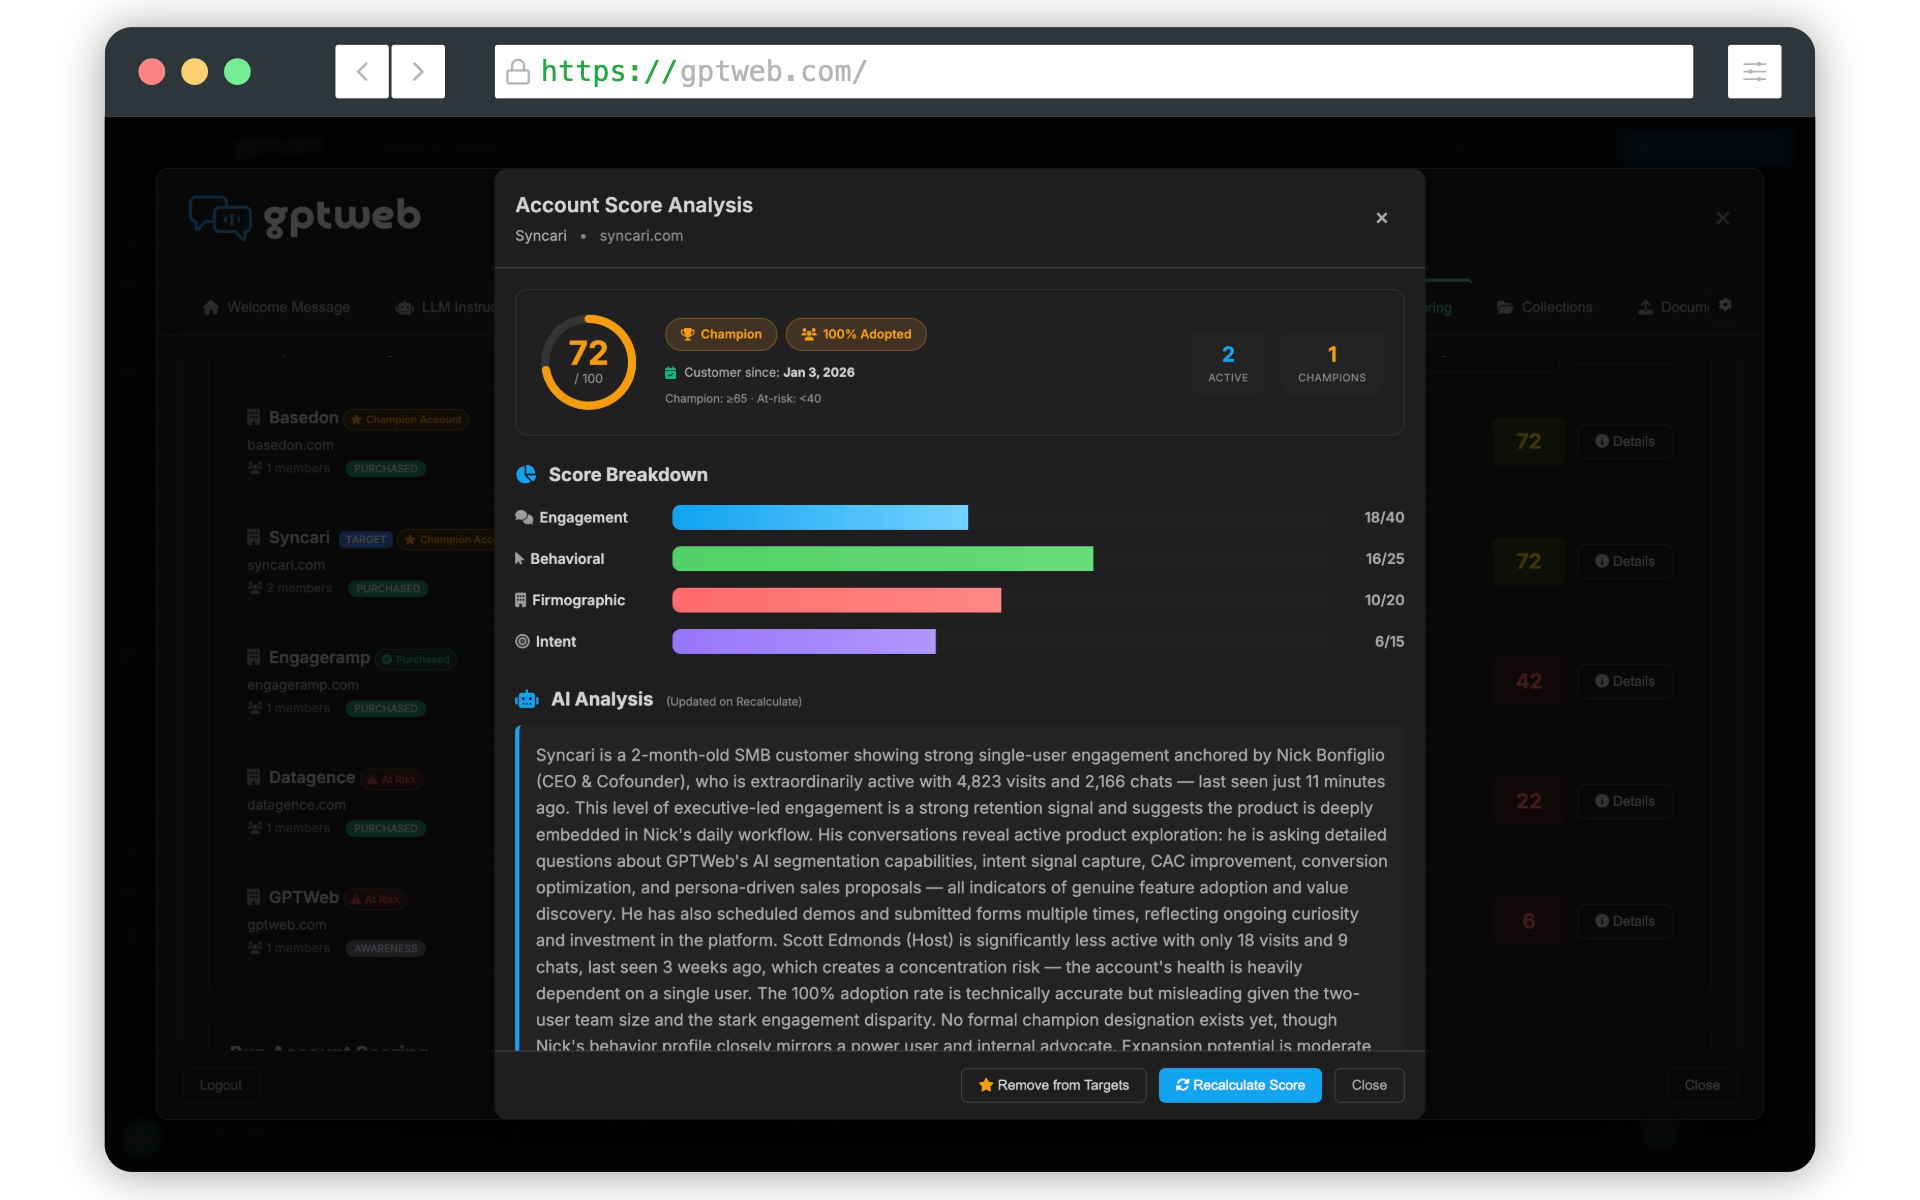Image resolution: width=1920 pixels, height=1200 pixels.
Task: Open the Welcome Message tab in background
Action: [x=277, y=307]
